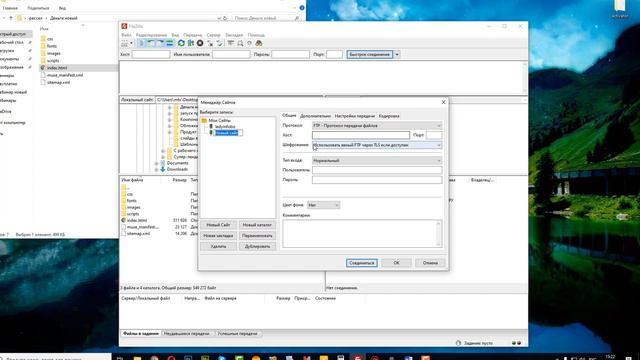Image resolution: width=640 pixels, height=360 pixels.
Task: Switch to the 'Настройки передачи' tab
Action: click(x=354, y=116)
